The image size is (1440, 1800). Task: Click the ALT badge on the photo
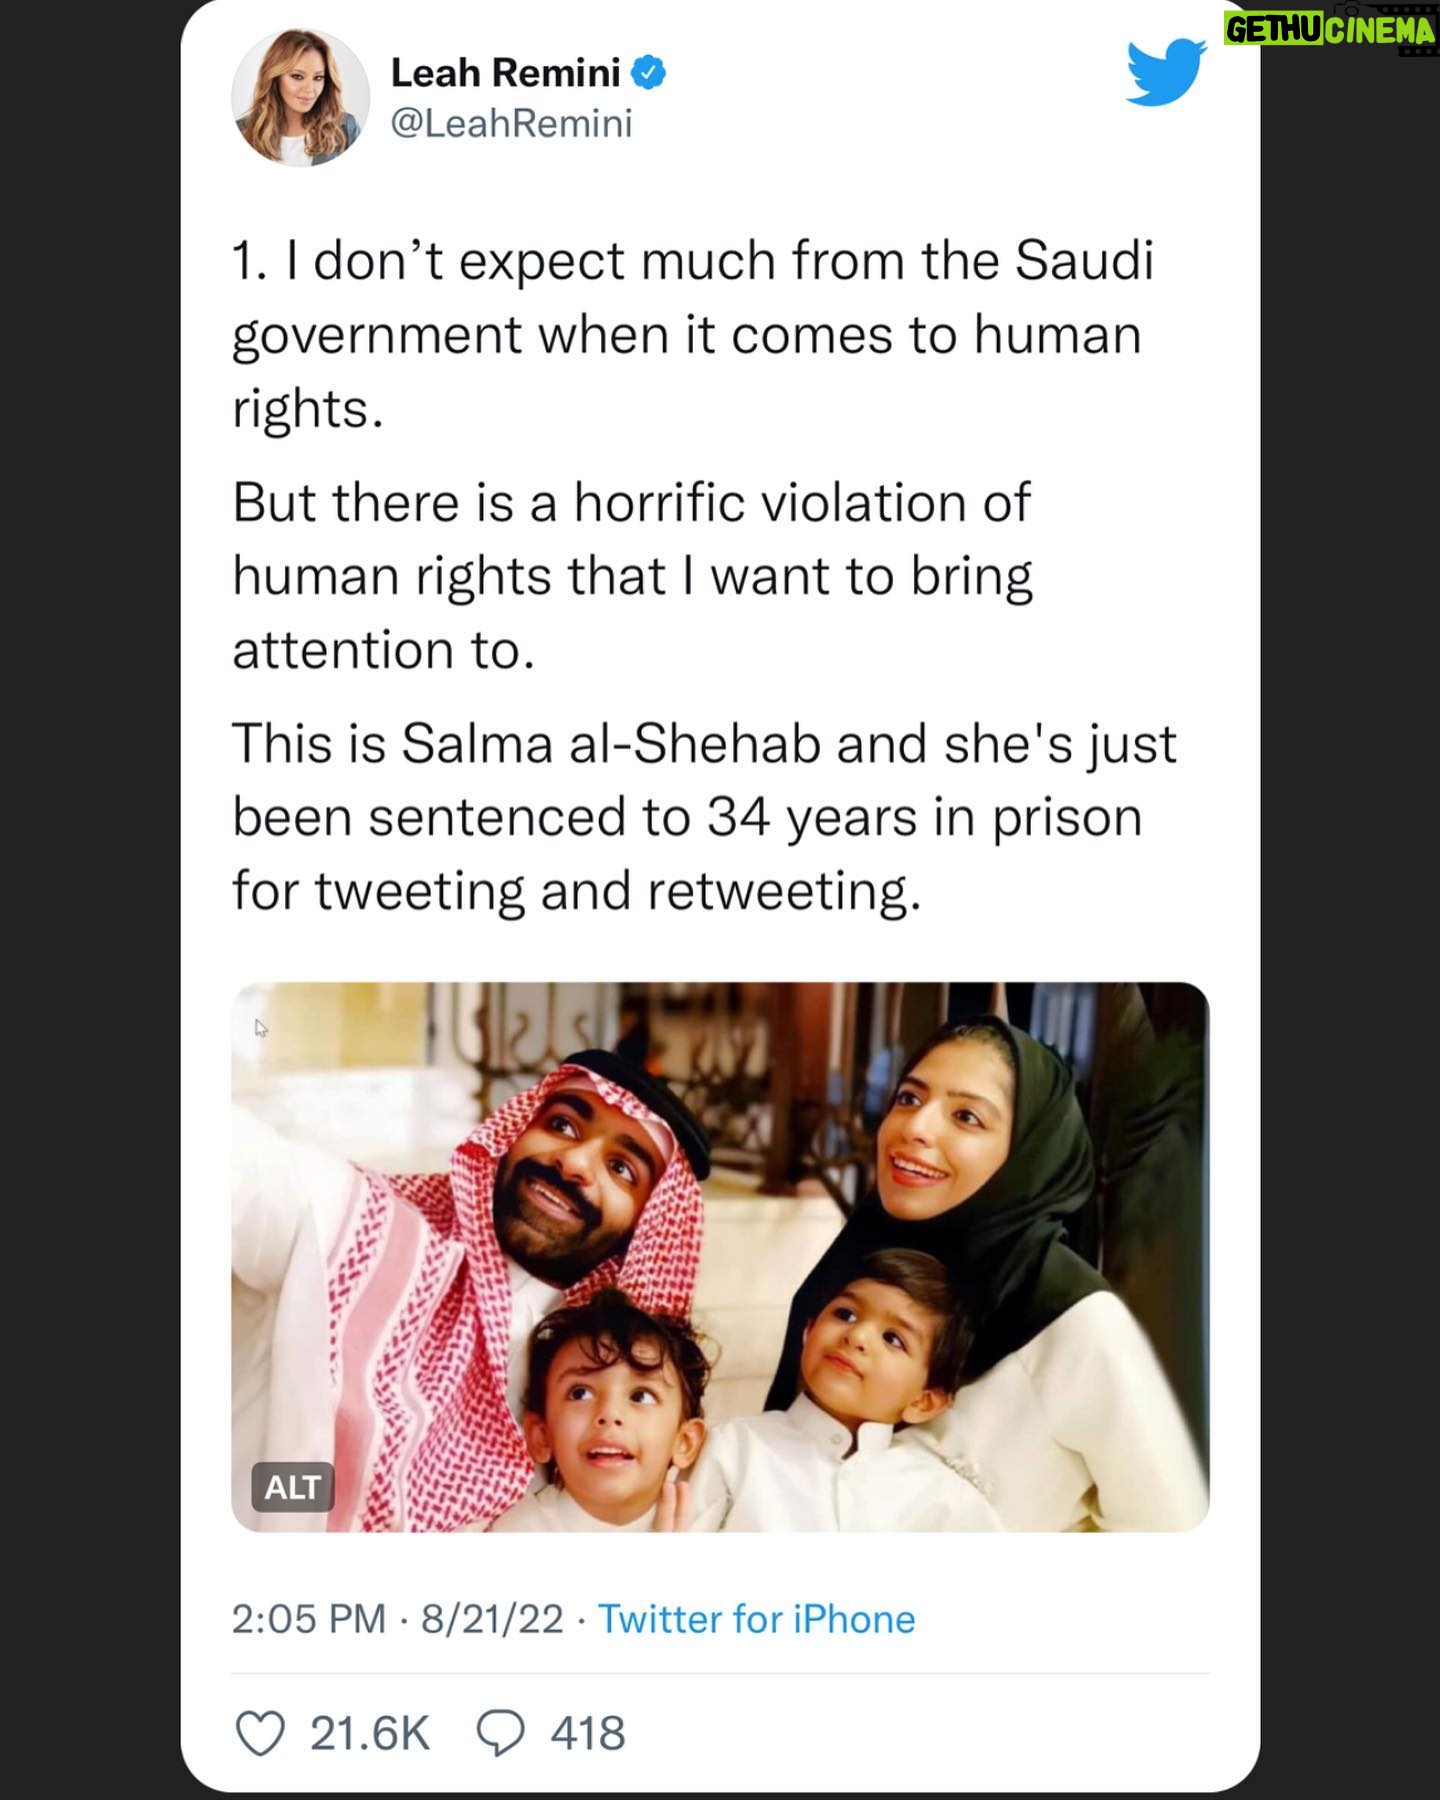(x=292, y=1487)
